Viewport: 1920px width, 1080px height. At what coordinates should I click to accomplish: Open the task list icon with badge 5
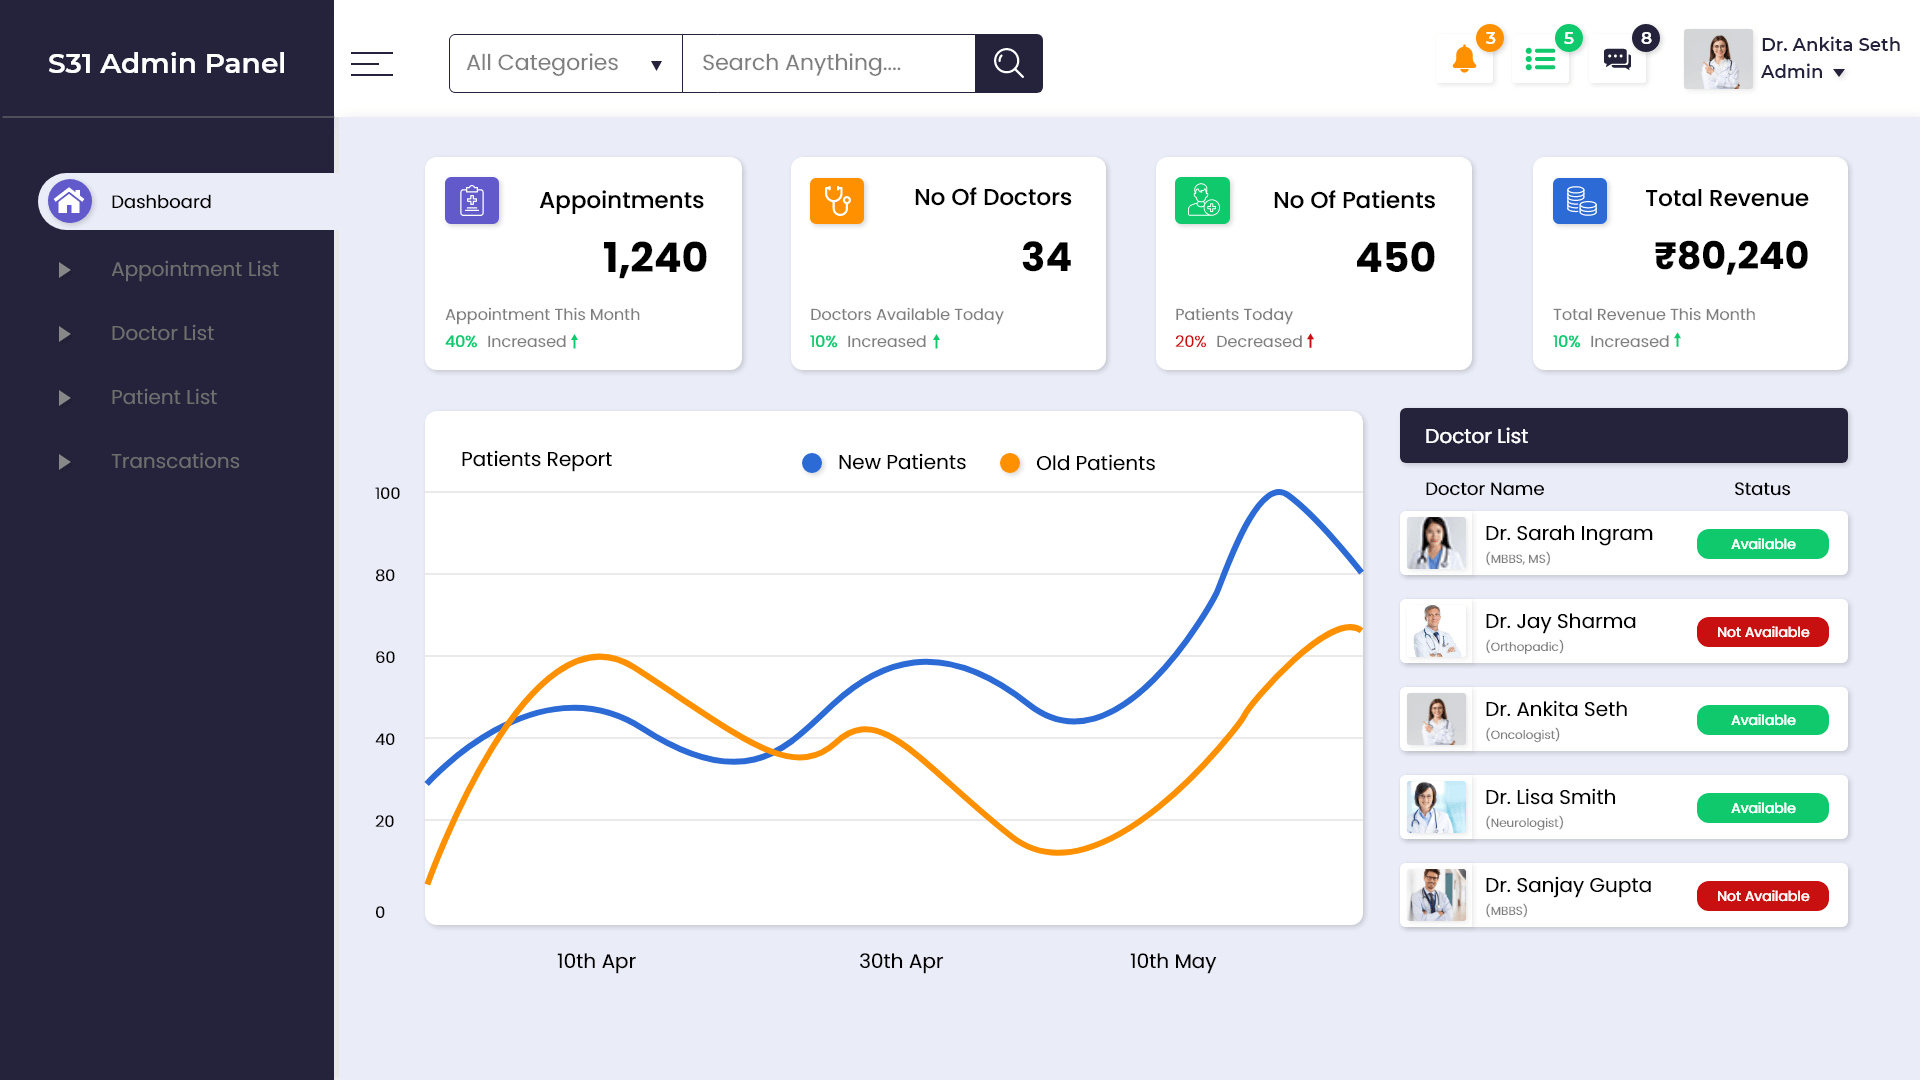[x=1540, y=60]
